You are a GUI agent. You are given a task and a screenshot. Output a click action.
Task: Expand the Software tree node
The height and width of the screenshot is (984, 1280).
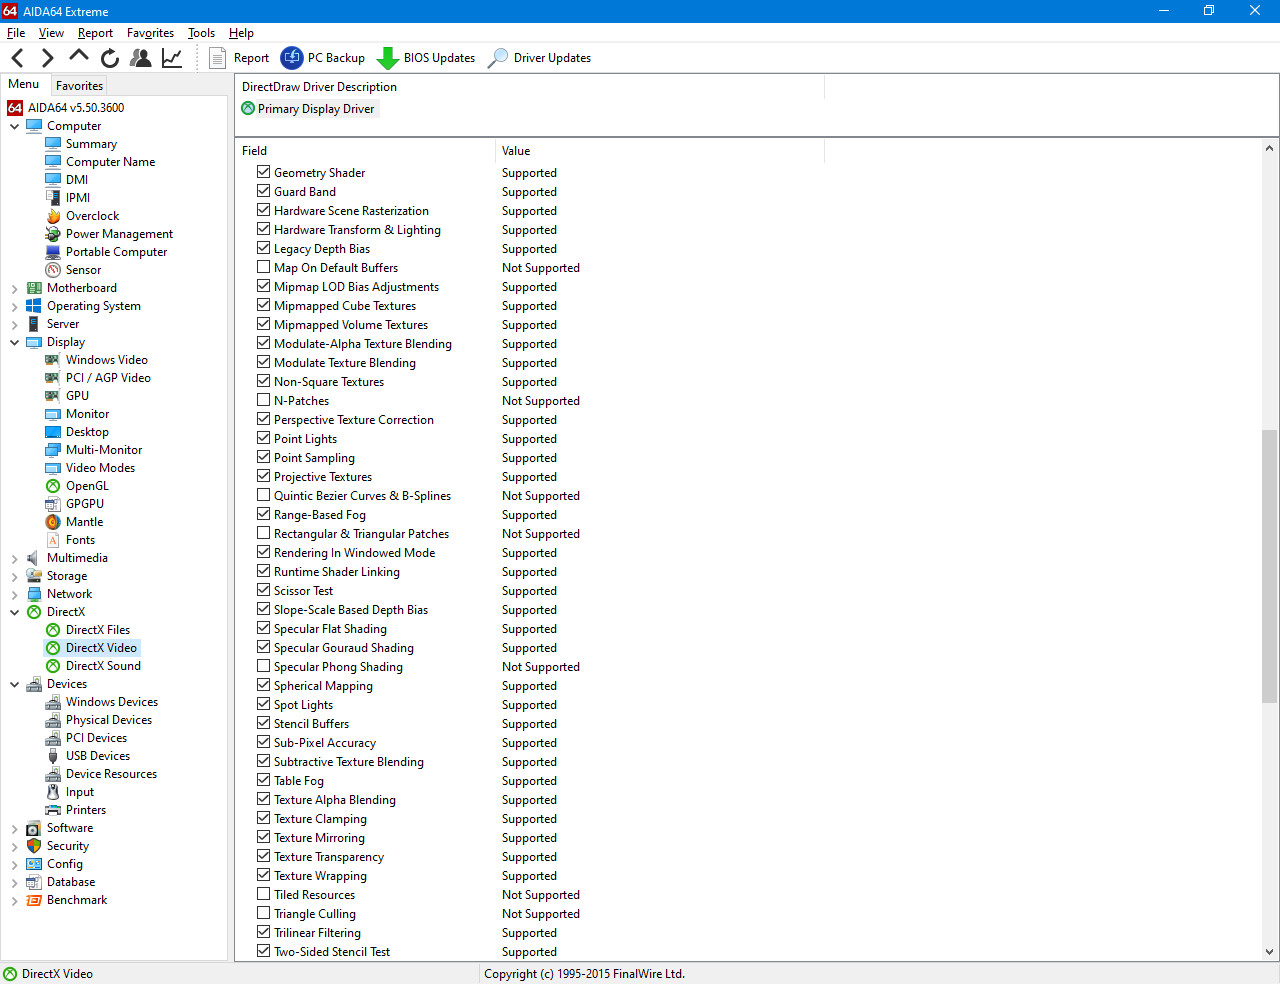(x=15, y=828)
